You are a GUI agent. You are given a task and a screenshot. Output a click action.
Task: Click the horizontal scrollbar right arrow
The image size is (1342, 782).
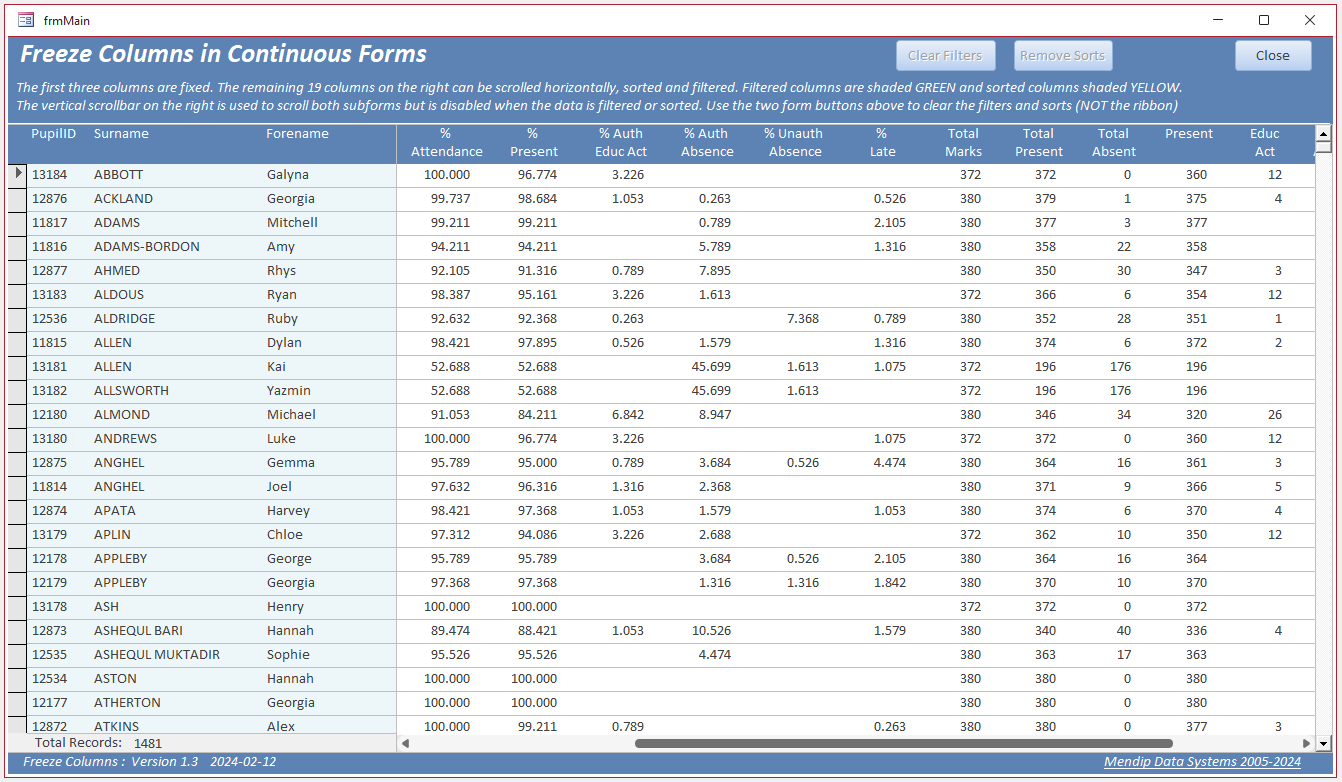click(1307, 743)
